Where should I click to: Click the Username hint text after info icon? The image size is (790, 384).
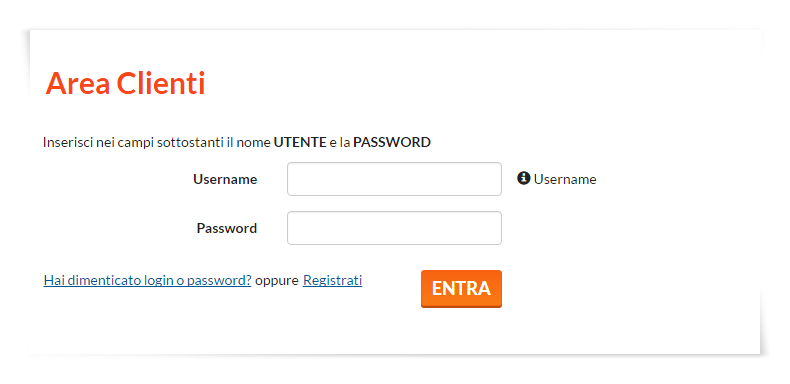pyautogui.click(x=565, y=179)
